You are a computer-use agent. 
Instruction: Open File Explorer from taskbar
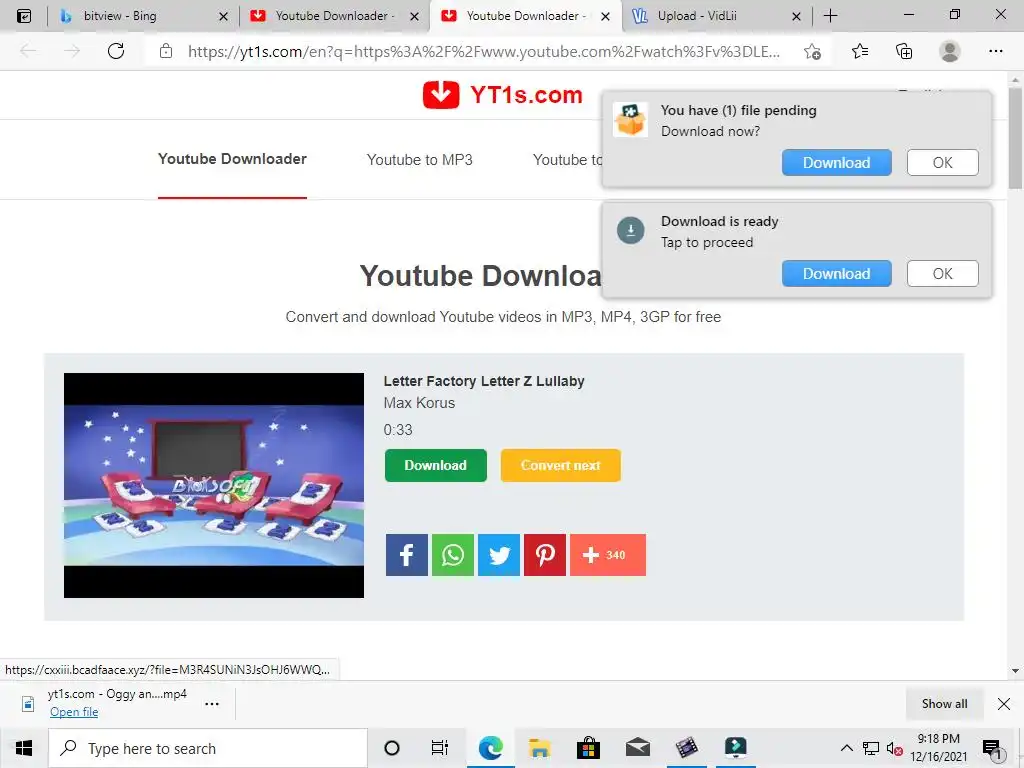coord(539,748)
